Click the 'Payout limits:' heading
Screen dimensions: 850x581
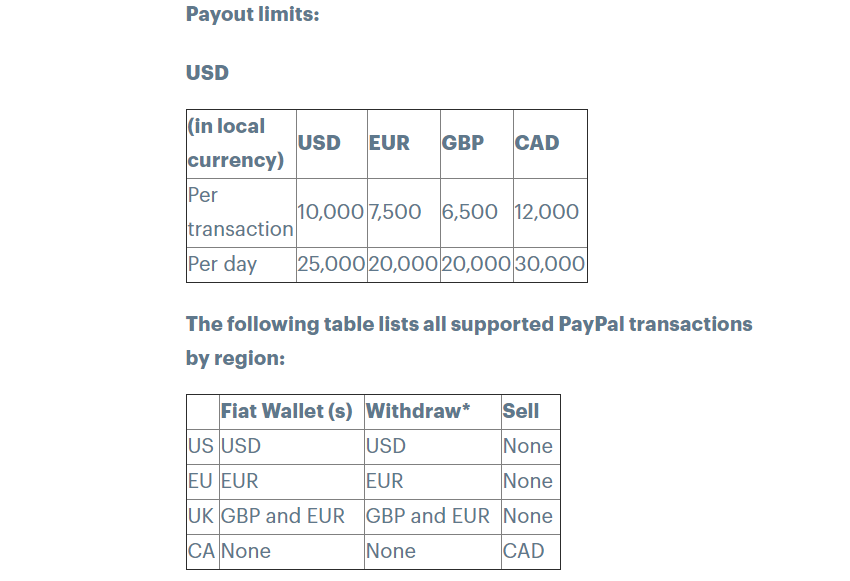(x=252, y=15)
